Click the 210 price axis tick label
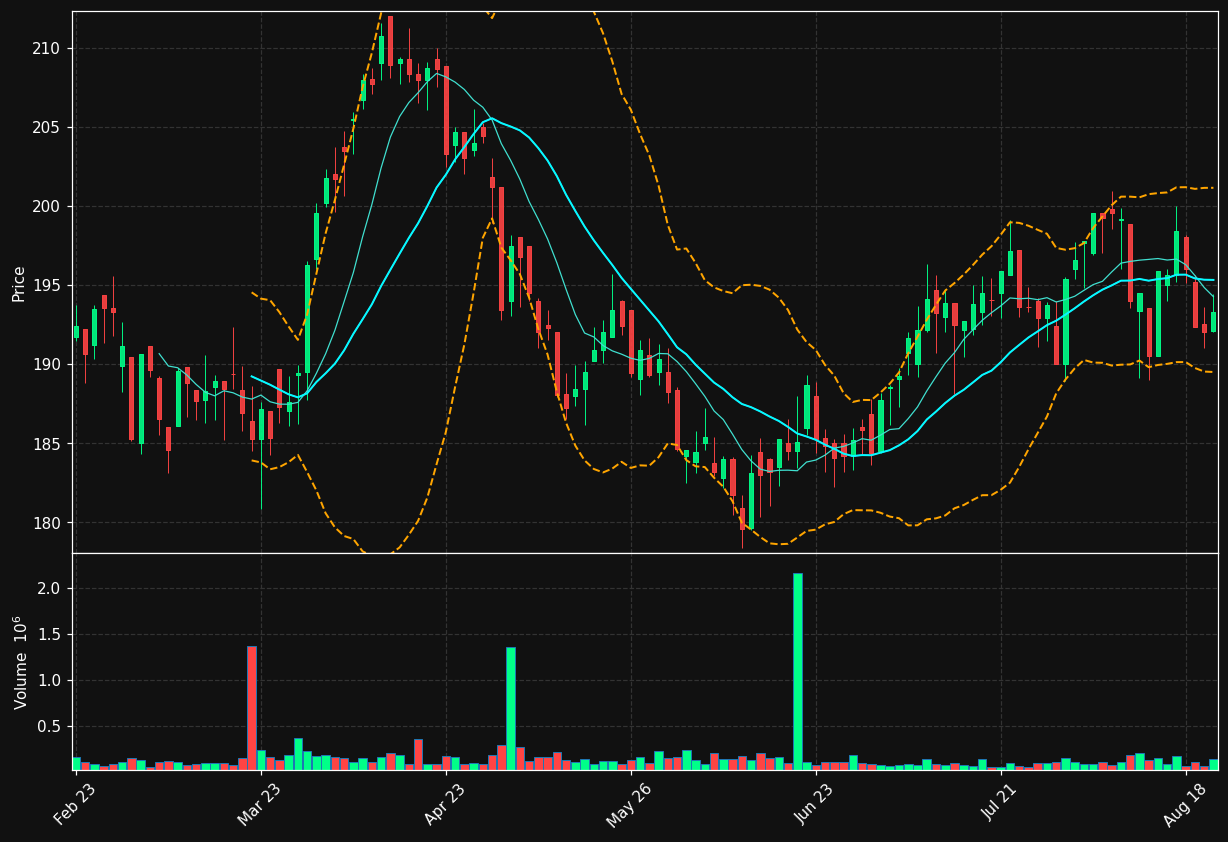The image size is (1228, 842). (x=46, y=49)
